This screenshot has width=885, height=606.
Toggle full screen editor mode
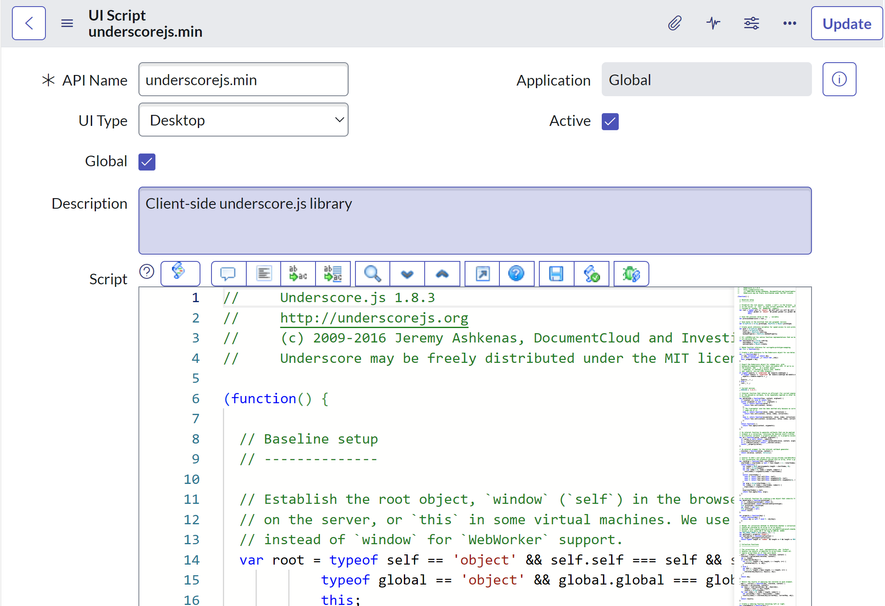point(482,274)
